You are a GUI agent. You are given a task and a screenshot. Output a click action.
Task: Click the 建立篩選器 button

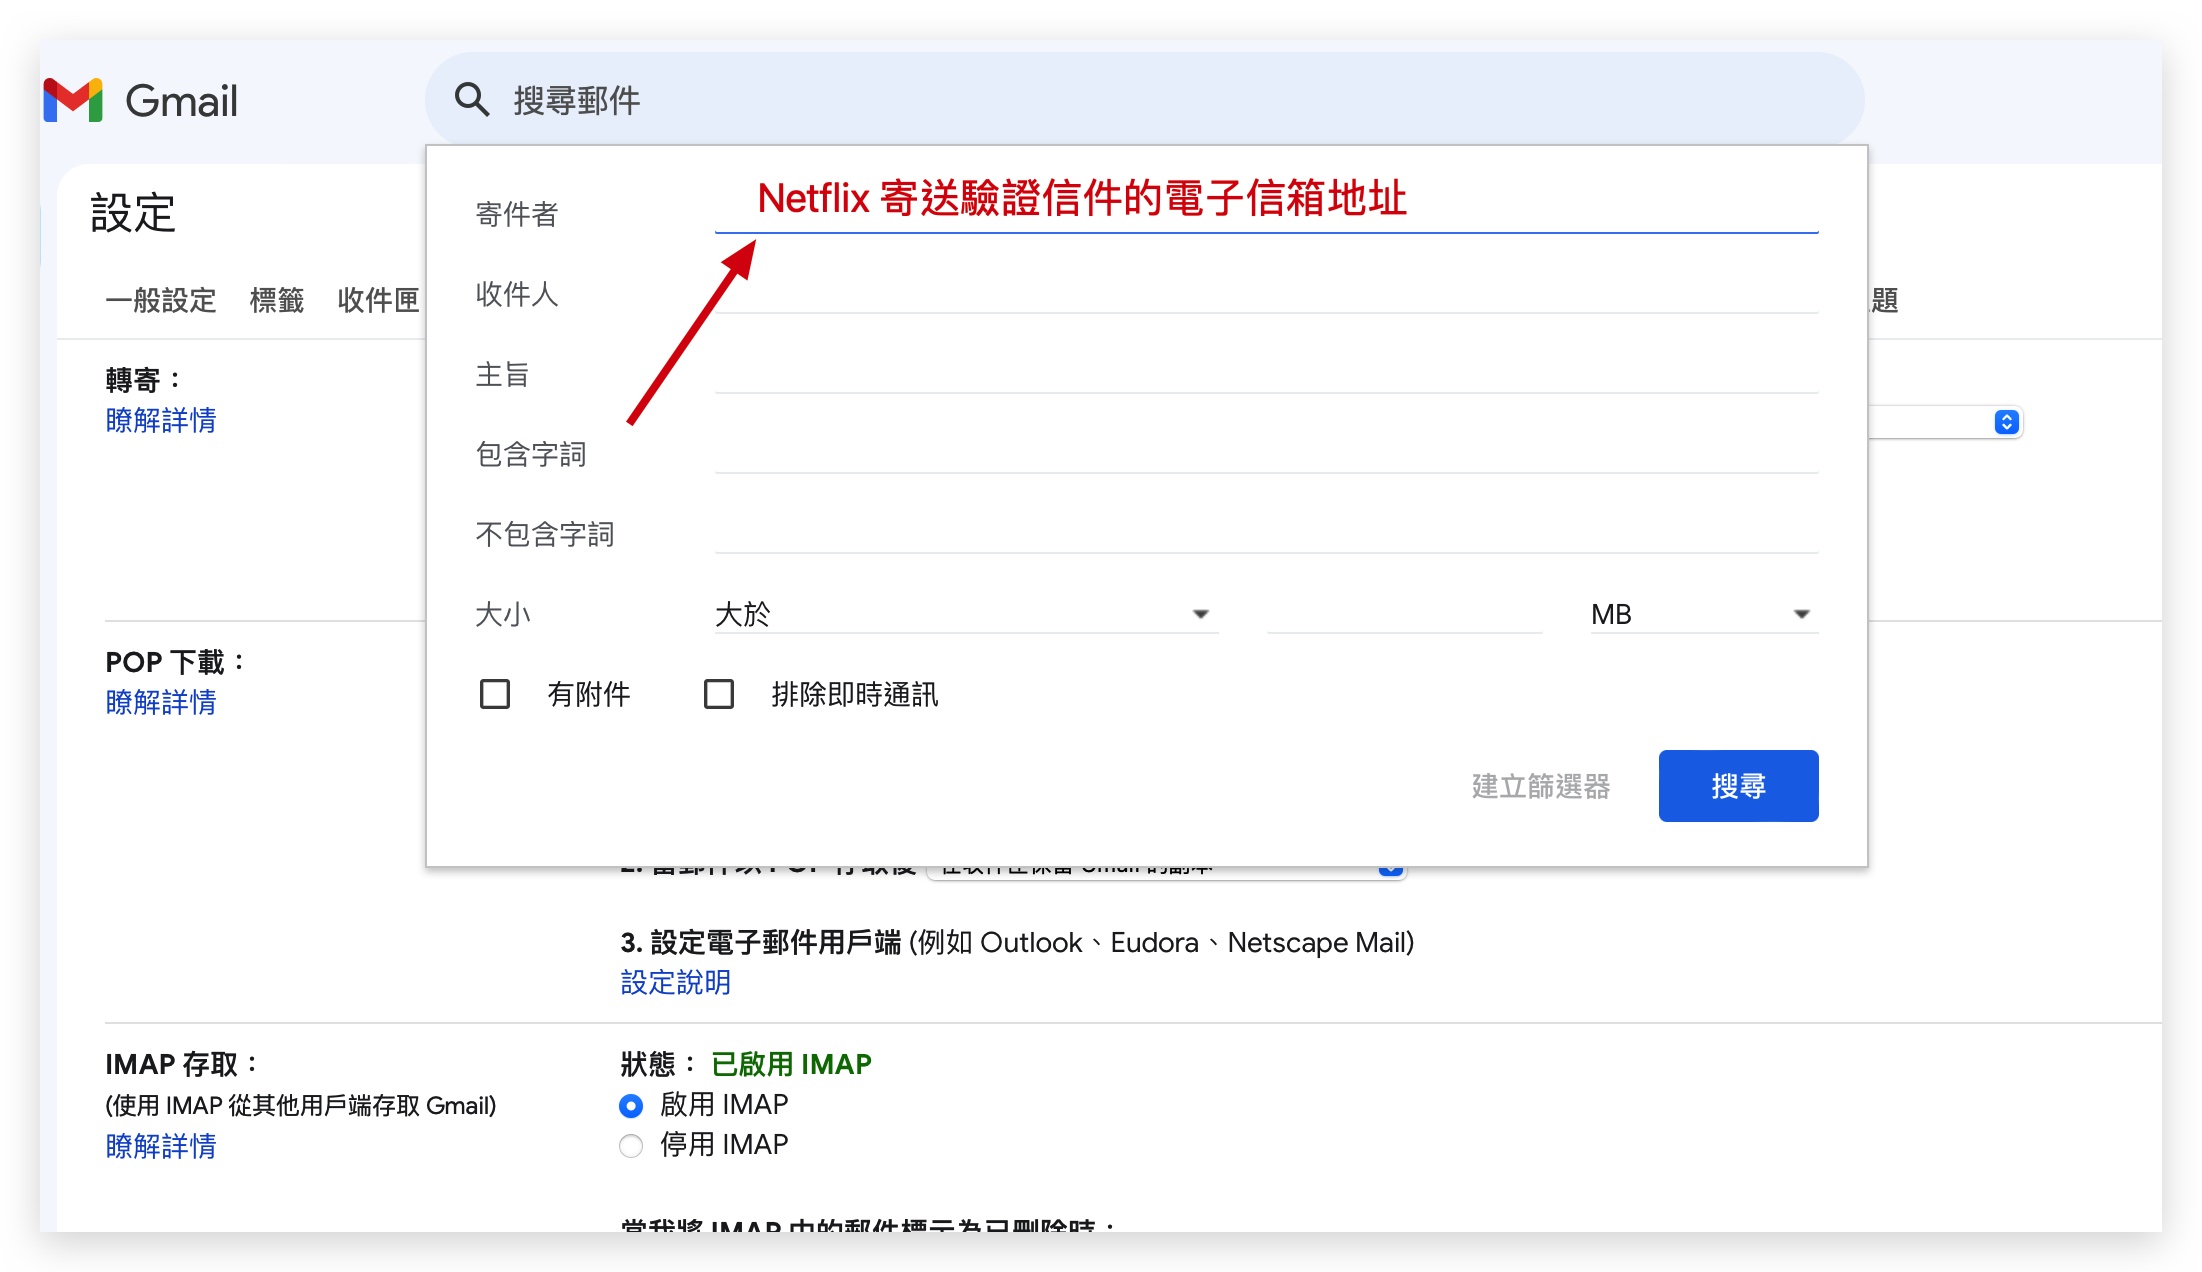[1541, 786]
